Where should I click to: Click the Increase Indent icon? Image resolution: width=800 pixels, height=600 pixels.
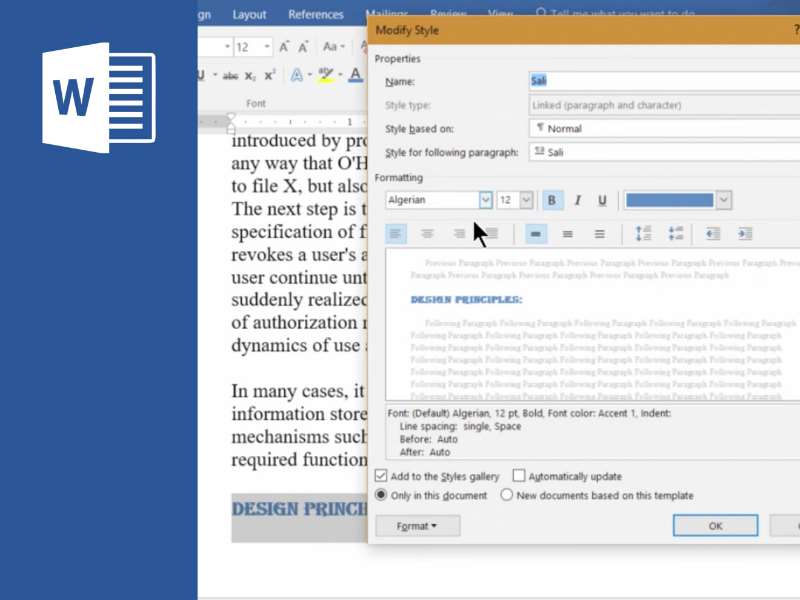pyautogui.click(x=745, y=234)
